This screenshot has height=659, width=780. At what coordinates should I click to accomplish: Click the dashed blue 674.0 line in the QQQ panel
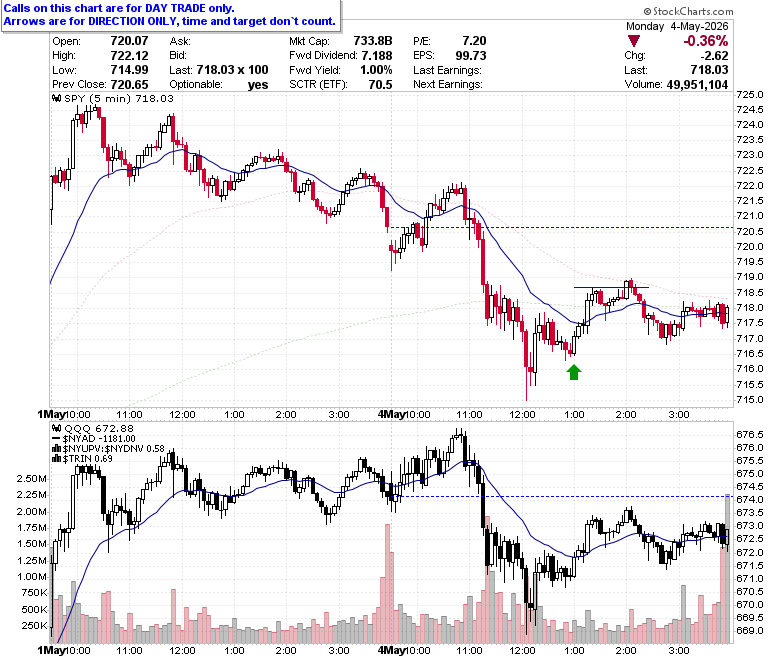tap(564, 496)
